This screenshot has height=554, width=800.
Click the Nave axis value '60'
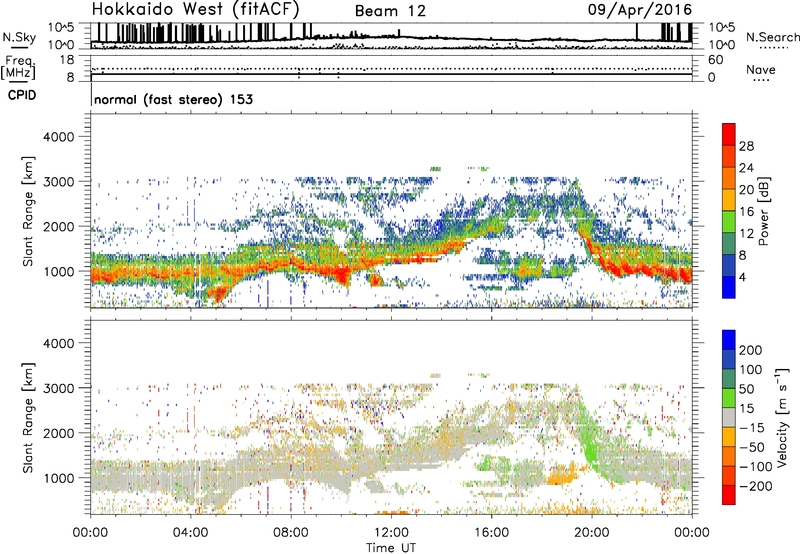coord(715,60)
